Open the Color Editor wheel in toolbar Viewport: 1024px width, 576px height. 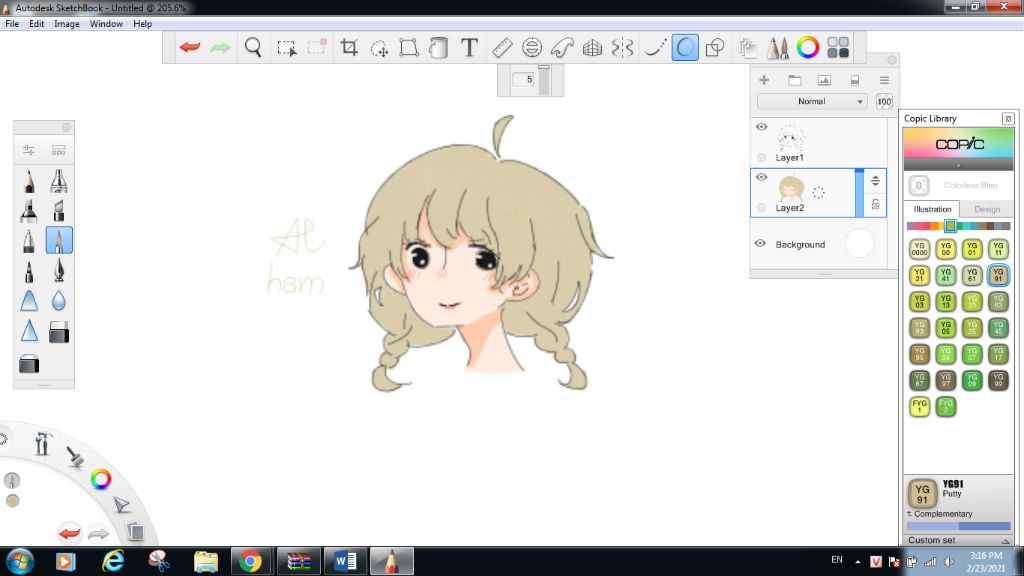pos(808,48)
